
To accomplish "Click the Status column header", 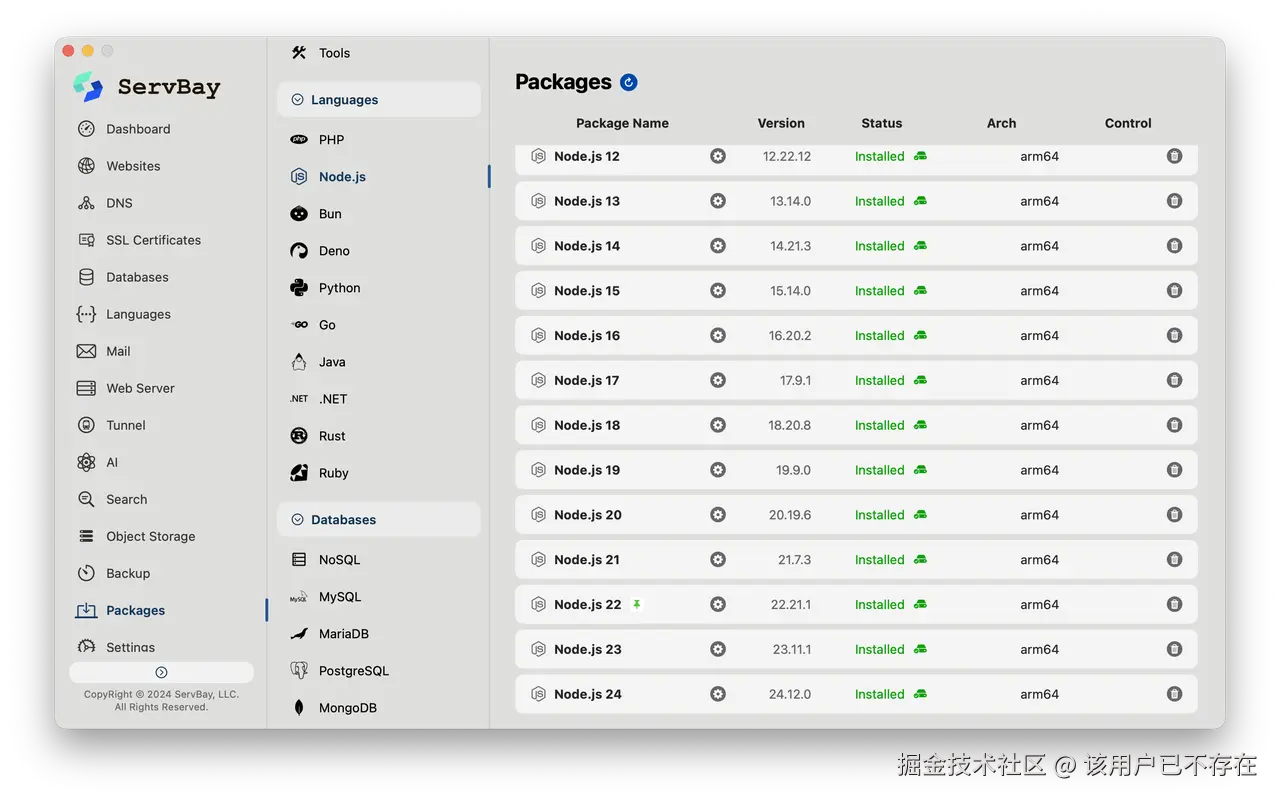I will pyautogui.click(x=881, y=123).
